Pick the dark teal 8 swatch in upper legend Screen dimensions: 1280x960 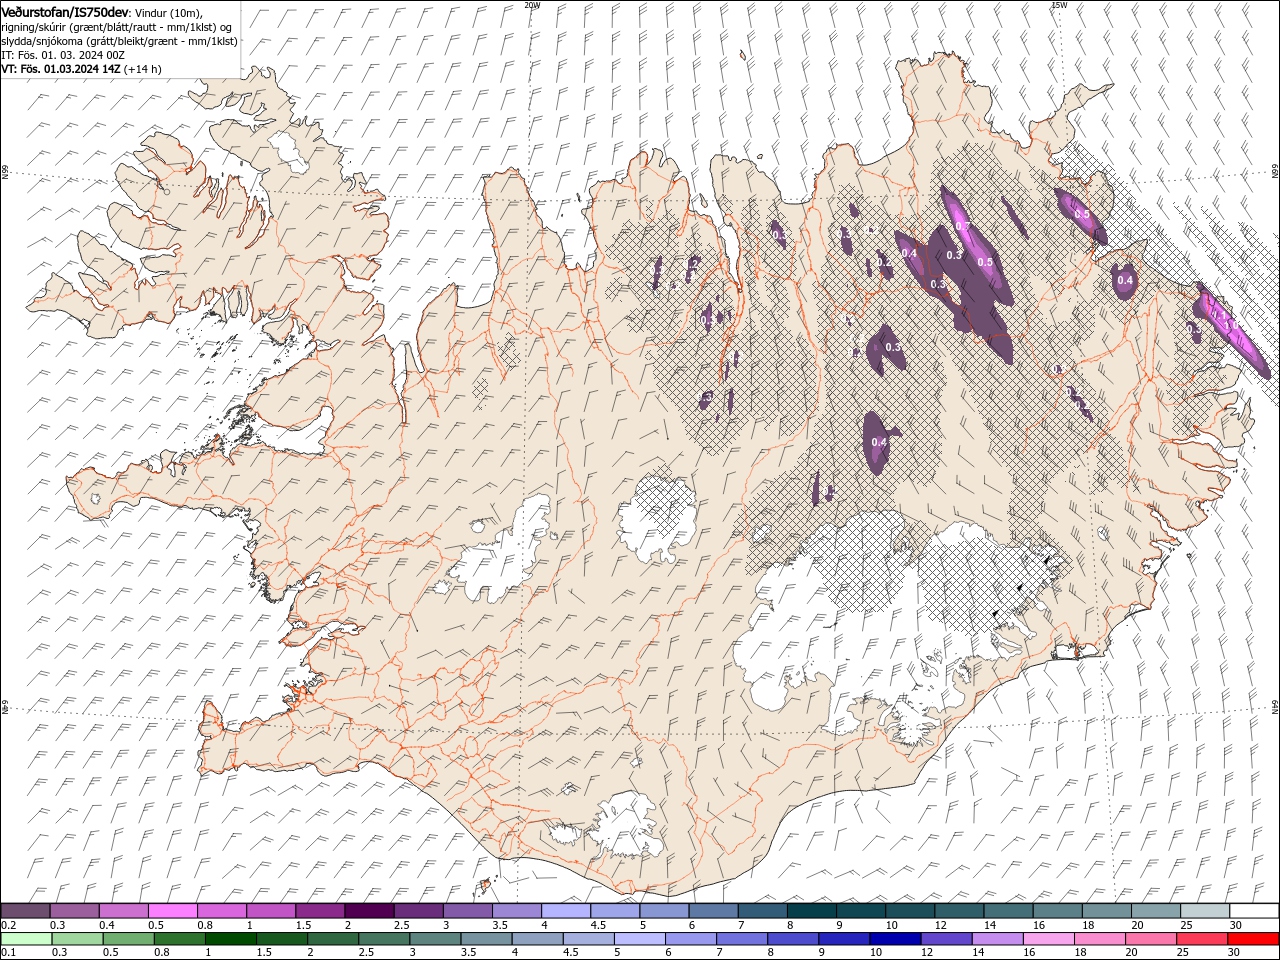[812, 911]
